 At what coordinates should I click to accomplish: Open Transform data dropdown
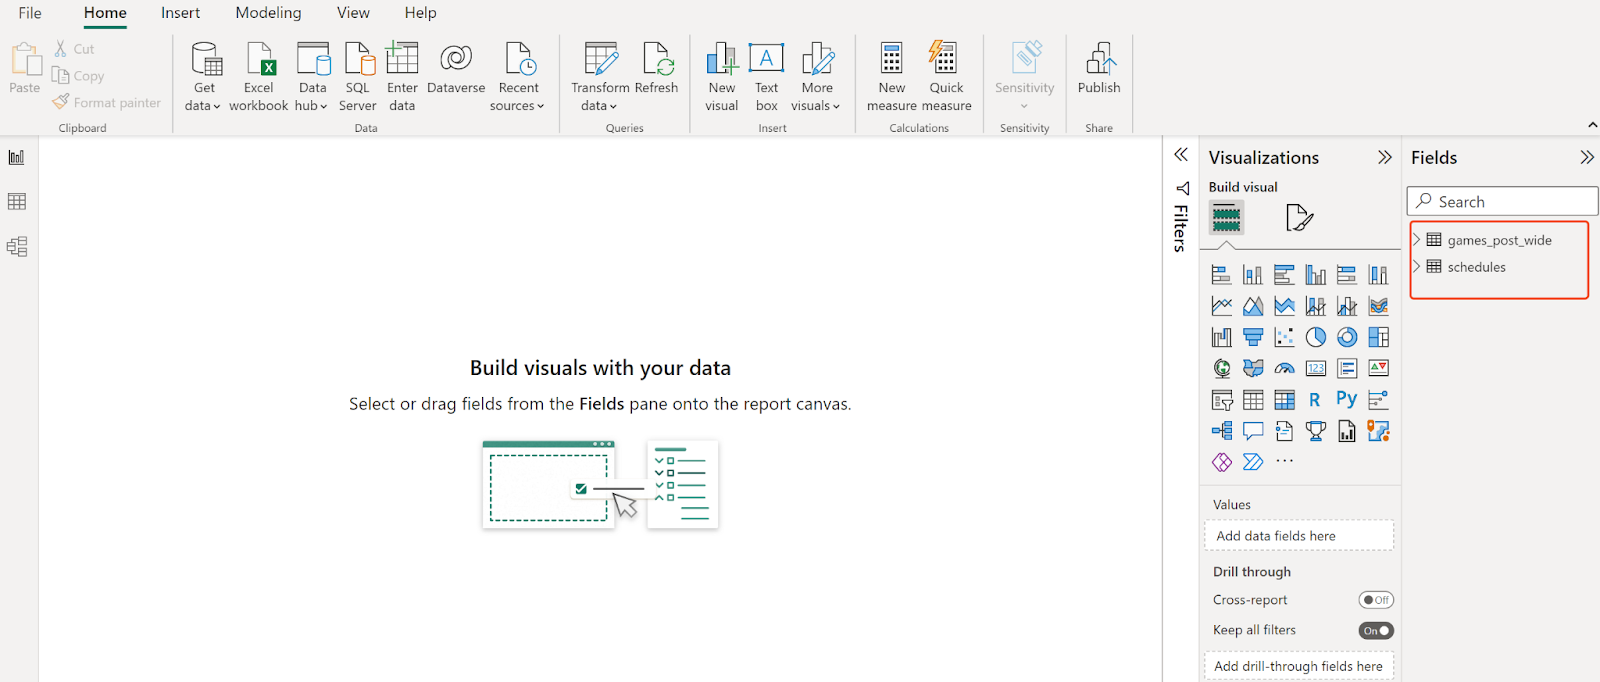pyautogui.click(x=600, y=76)
